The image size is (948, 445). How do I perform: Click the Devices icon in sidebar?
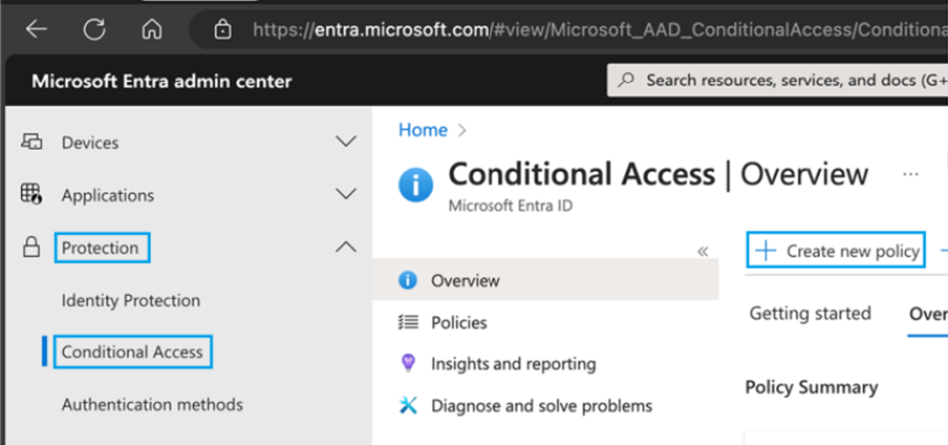(31, 142)
